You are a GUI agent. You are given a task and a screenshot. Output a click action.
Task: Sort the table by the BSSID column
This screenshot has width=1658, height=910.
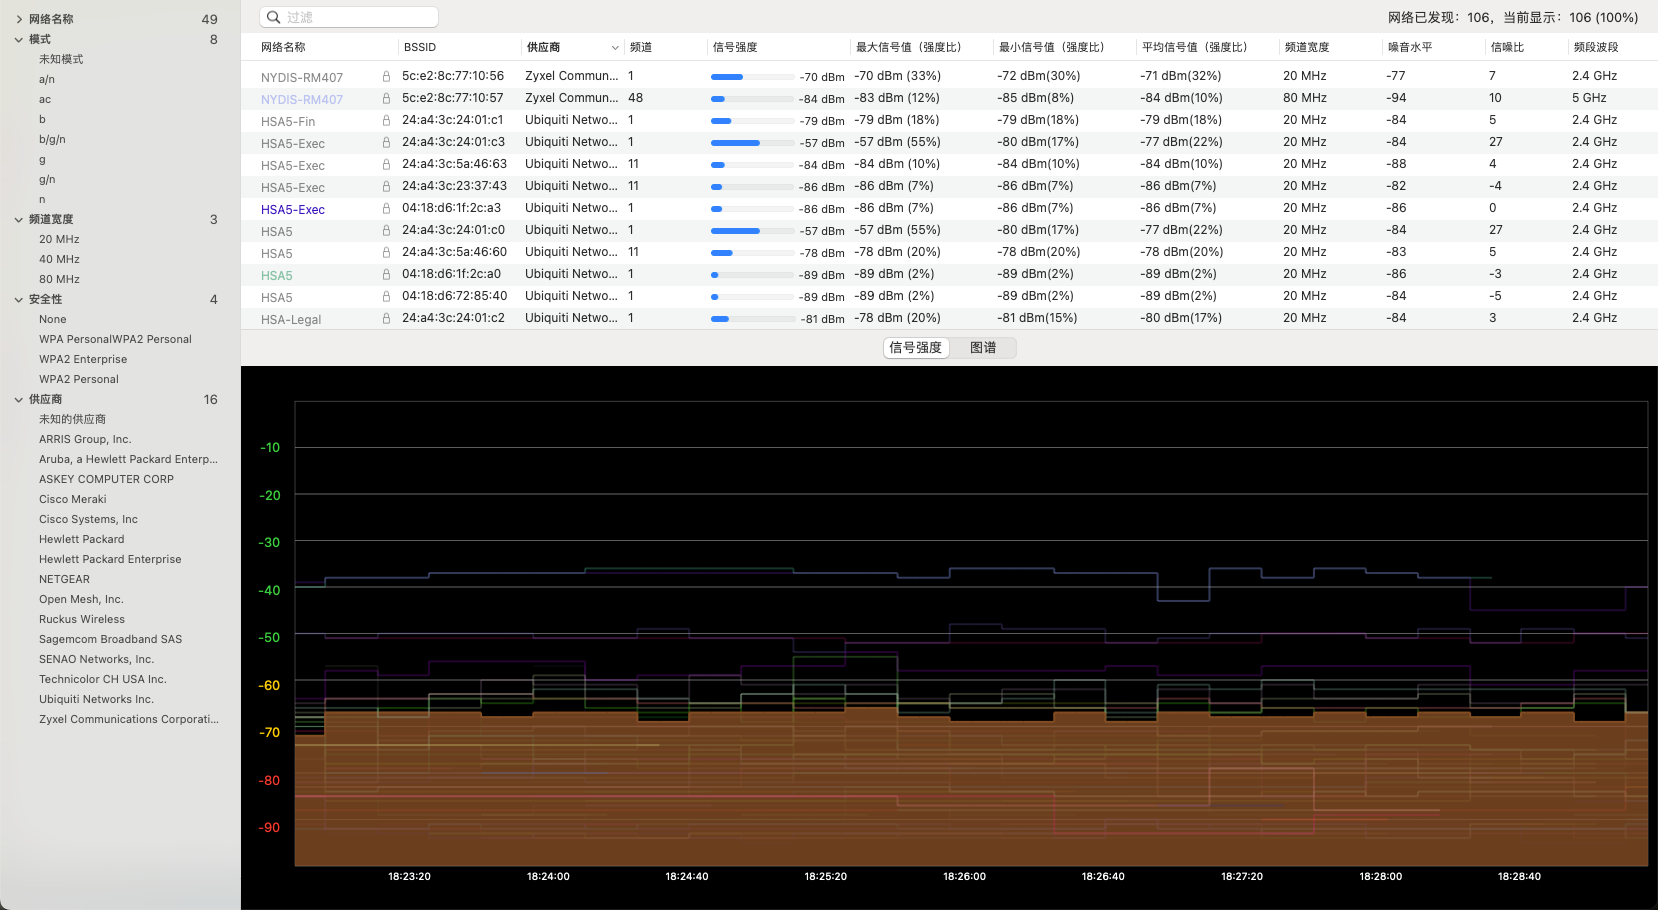(x=420, y=47)
